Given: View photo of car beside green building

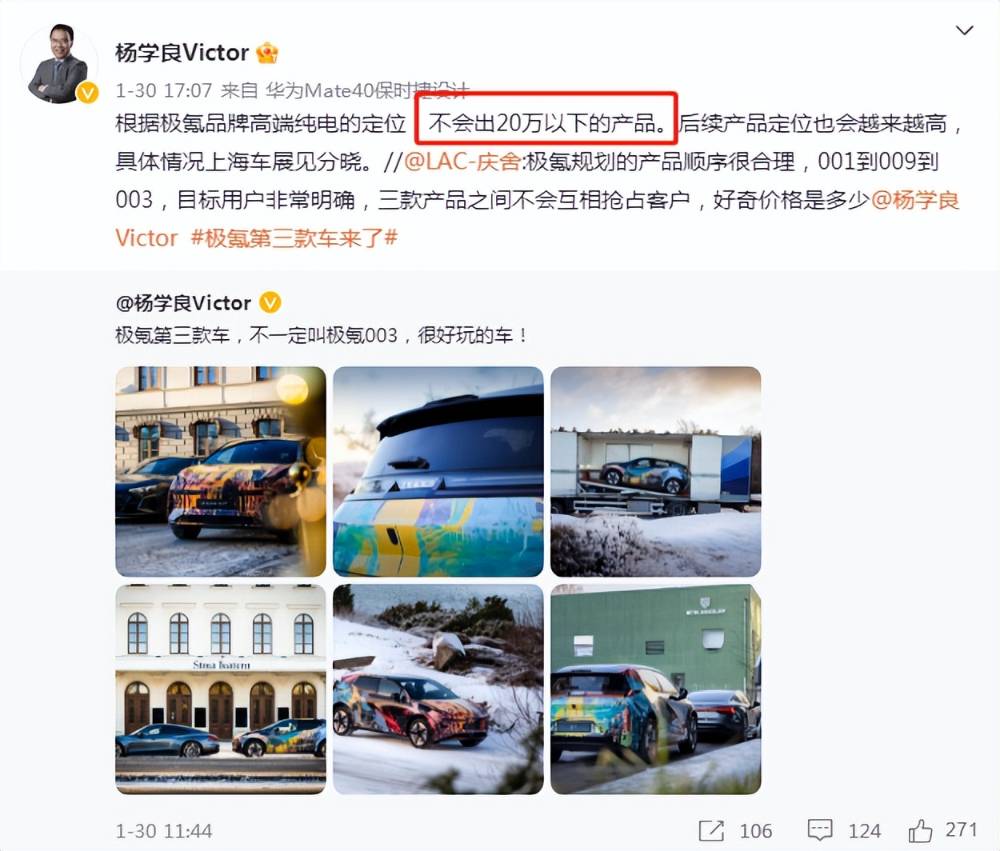Looking at the screenshot, I should click(656, 689).
